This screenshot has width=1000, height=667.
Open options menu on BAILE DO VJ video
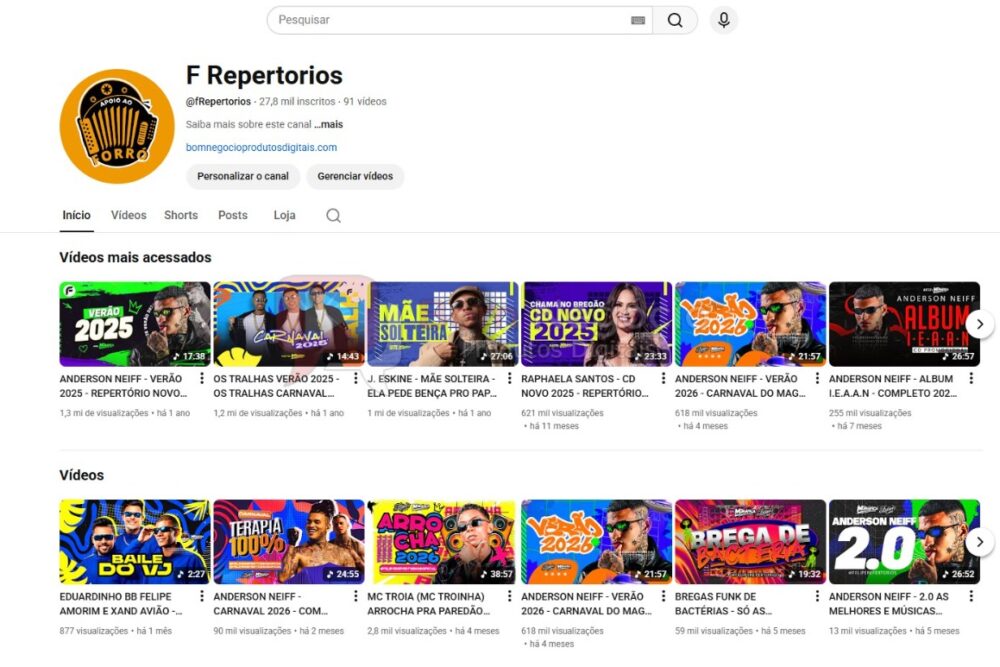point(203,598)
